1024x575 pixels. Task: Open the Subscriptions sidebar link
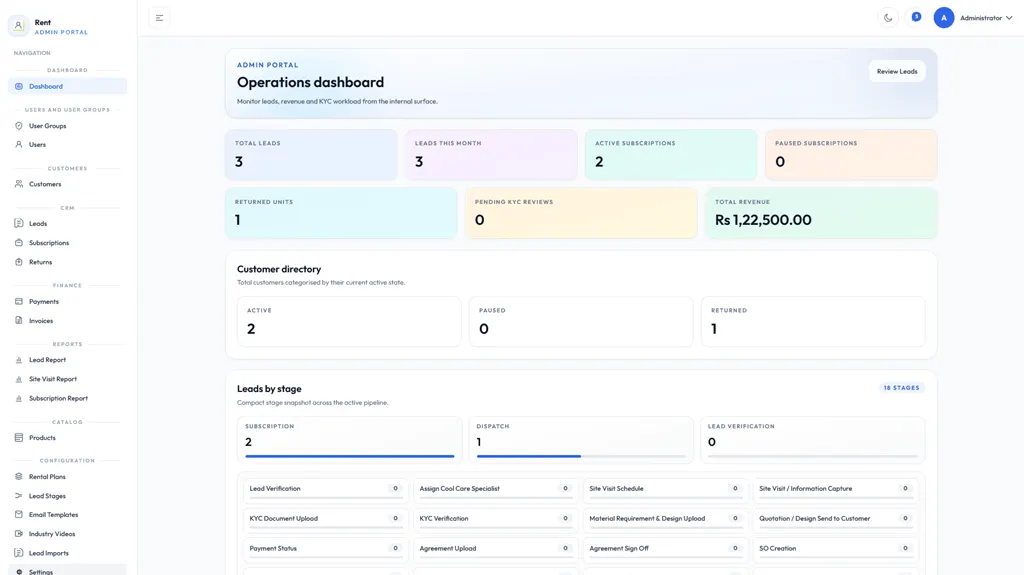pos(67,242)
